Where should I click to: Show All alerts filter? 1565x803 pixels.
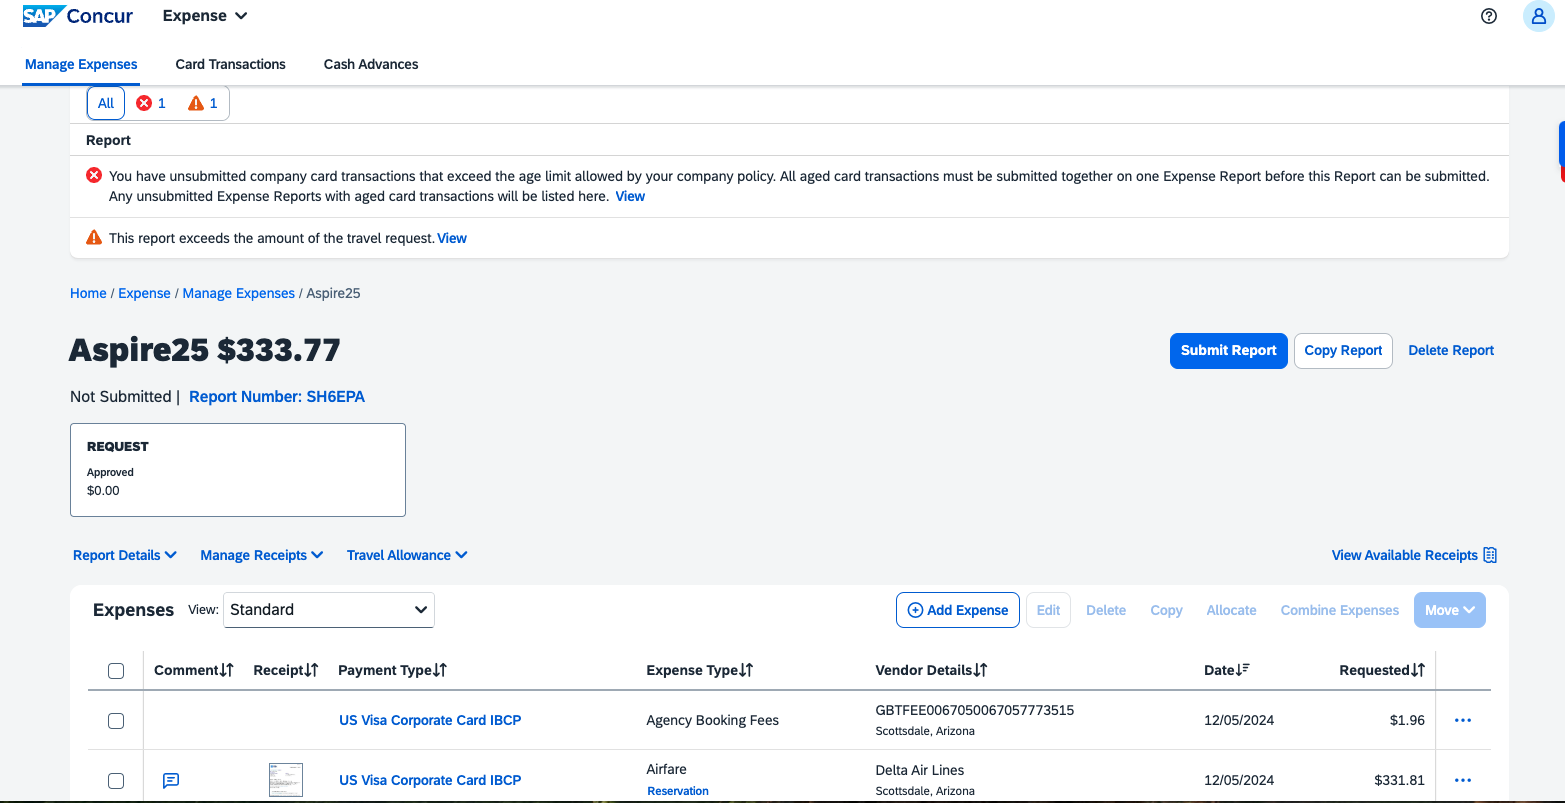click(106, 103)
